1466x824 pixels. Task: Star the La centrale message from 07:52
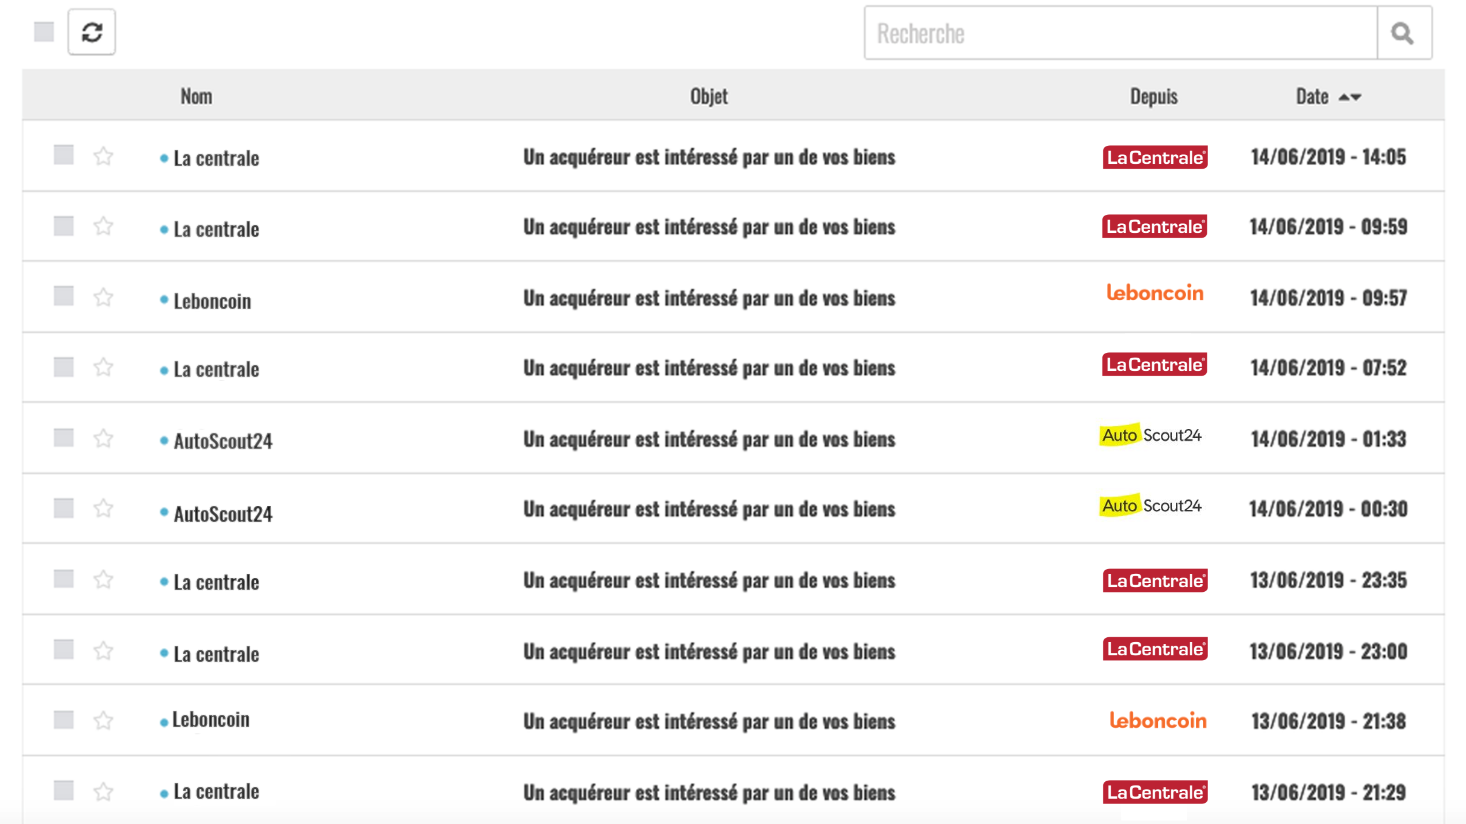click(x=103, y=368)
